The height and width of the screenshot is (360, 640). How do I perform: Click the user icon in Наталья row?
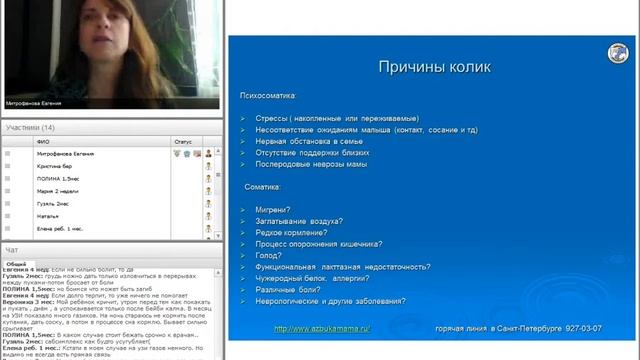(209, 216)
